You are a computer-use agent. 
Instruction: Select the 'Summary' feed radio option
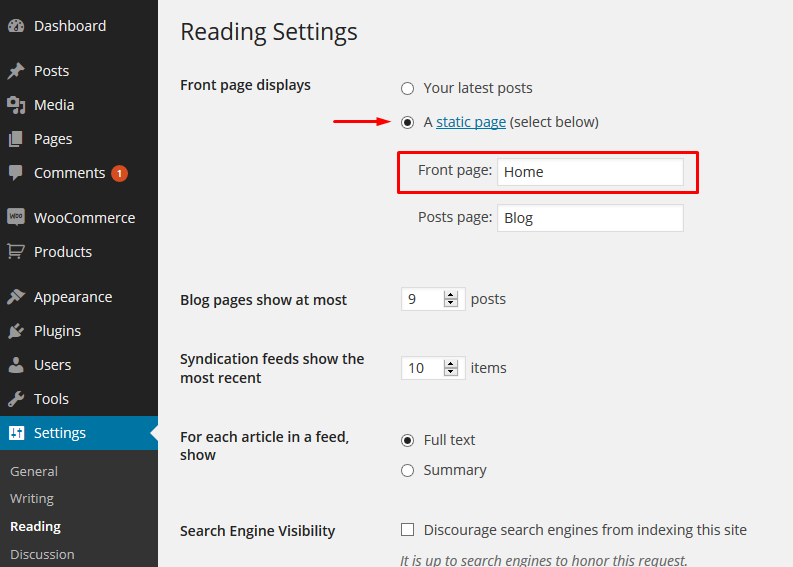click(x=407, y=470)
